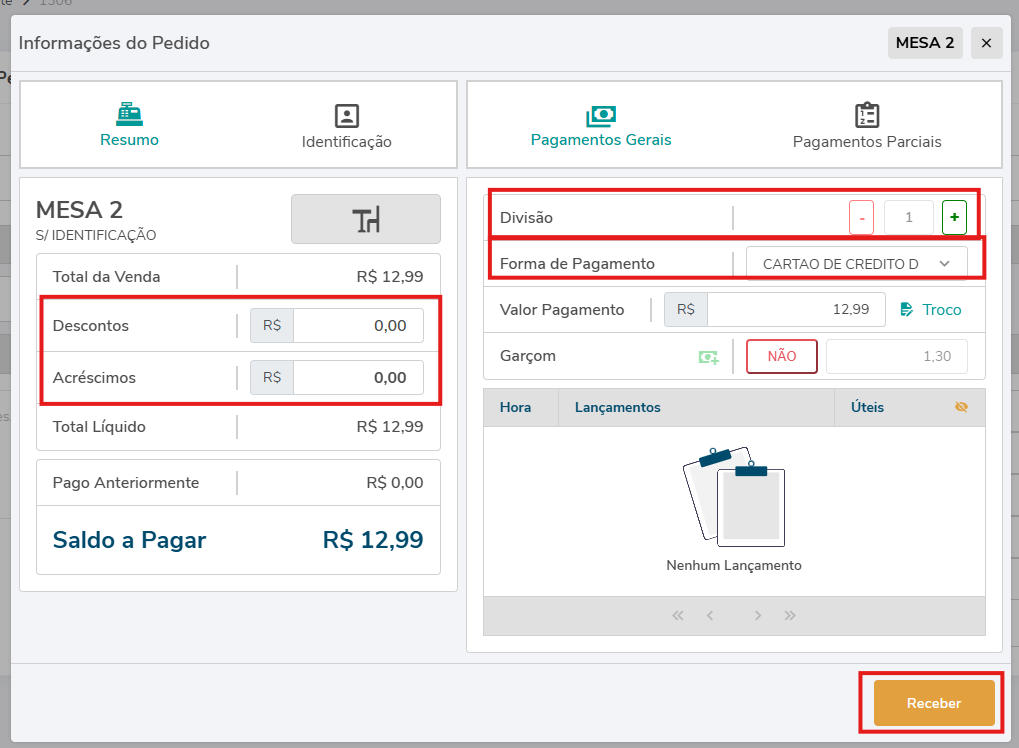Image resolution: width=1019 pixels, height=748 pixels.
Task: Jump to last page of Lançamentos
Action: click(x=790, y=616)
